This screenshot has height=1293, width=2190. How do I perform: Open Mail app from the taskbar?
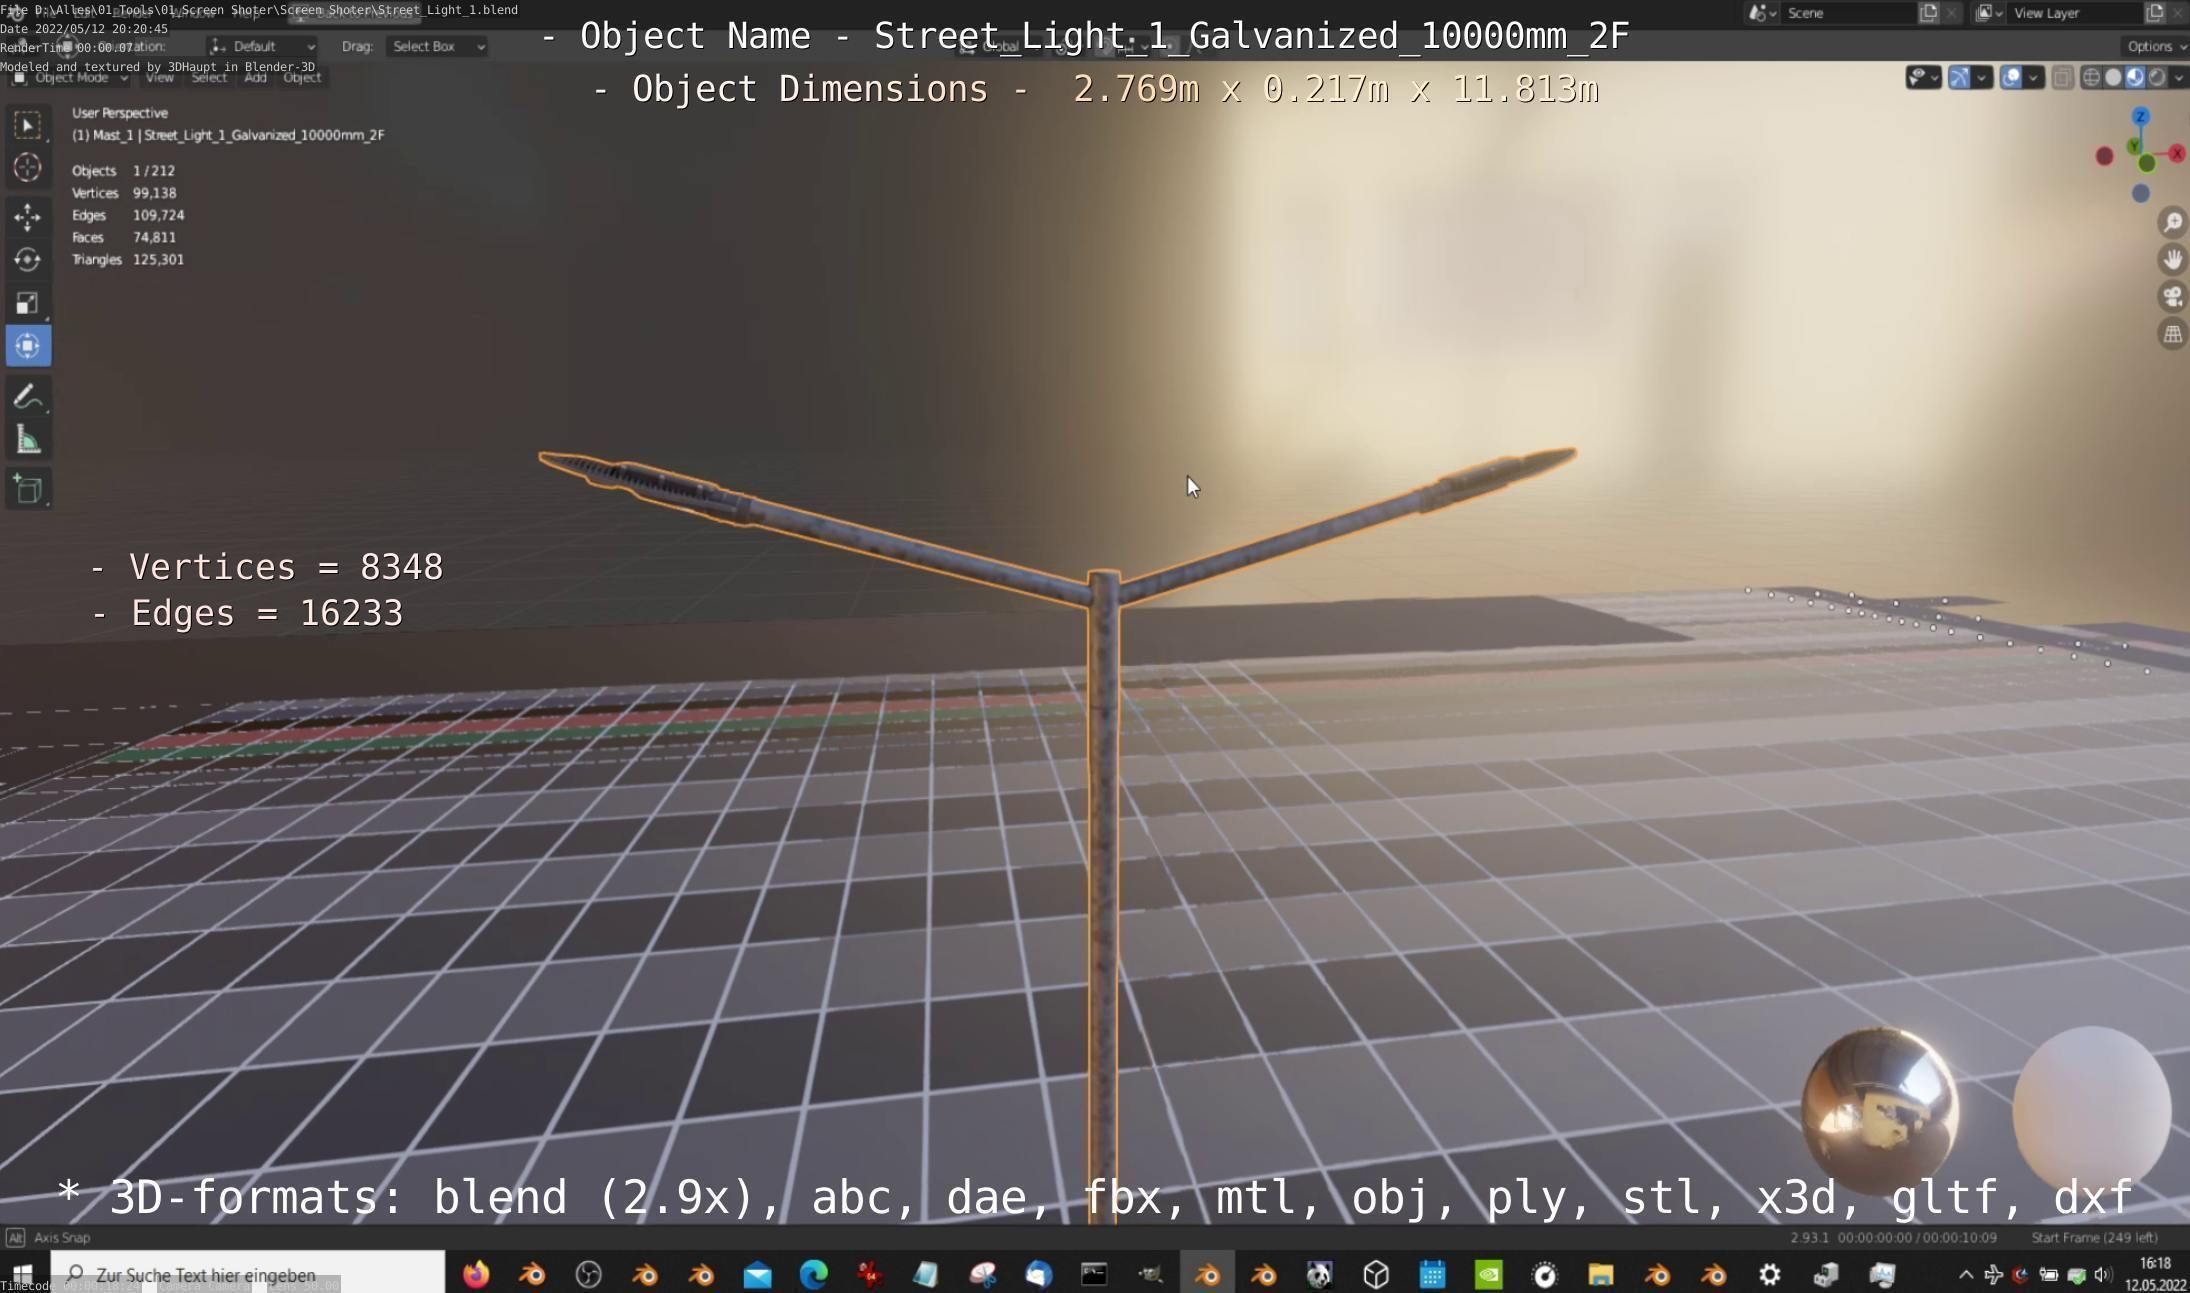click(758, 1274)
